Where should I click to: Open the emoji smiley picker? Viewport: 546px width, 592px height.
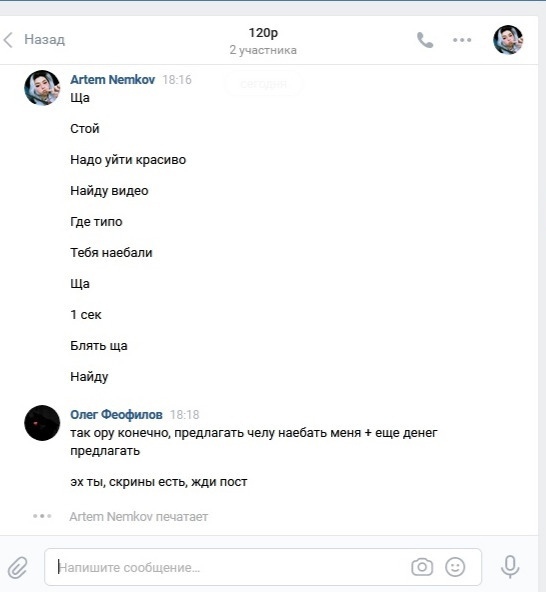(x=455, y=567)
